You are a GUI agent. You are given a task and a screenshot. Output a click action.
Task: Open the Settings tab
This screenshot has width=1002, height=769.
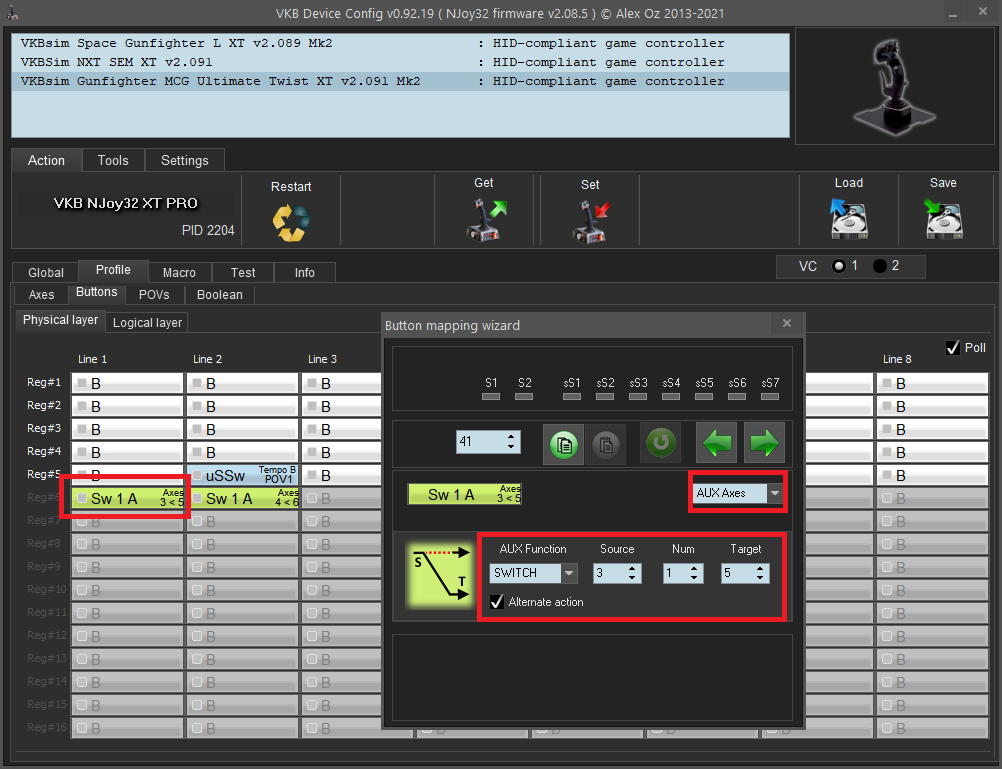pos(185,160)
